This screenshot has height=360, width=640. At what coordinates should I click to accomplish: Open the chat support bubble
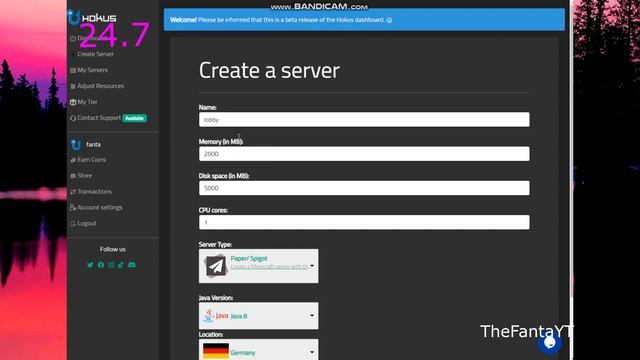[550, 343]
